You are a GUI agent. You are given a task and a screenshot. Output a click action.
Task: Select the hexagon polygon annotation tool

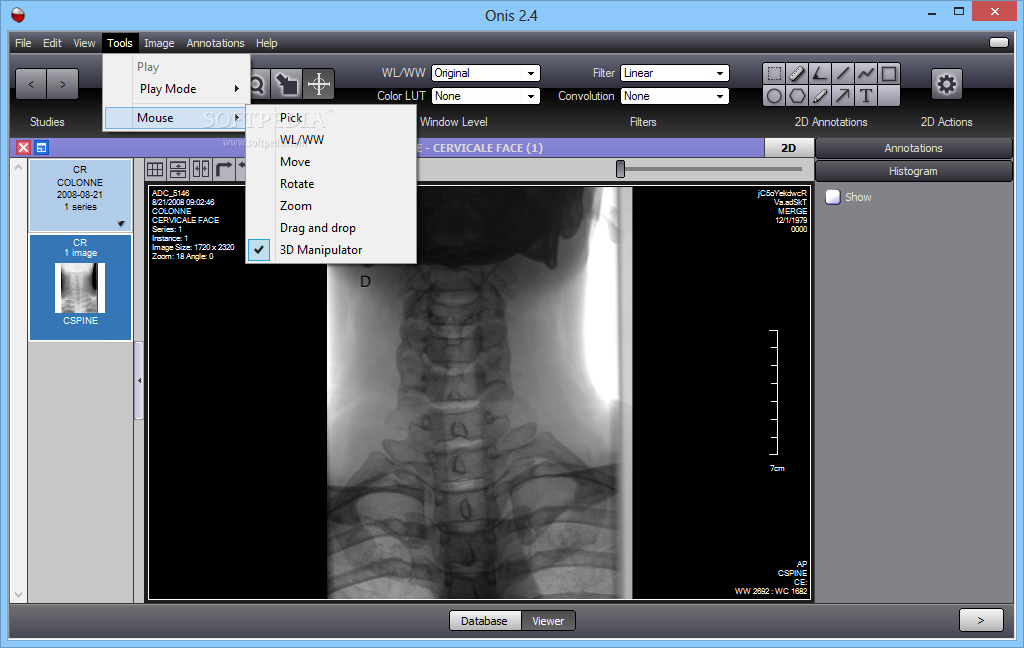pos(797,96)
